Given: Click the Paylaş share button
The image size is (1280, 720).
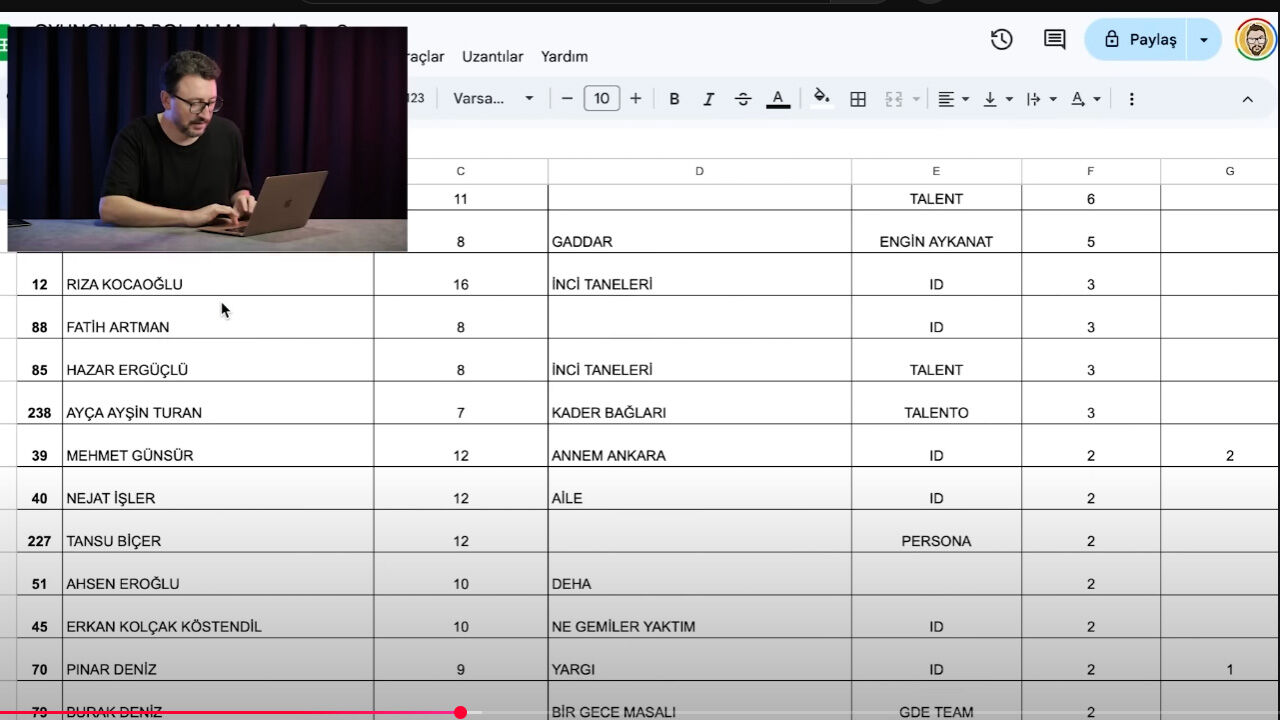Looking at the screenshot, I should 1140,40.
